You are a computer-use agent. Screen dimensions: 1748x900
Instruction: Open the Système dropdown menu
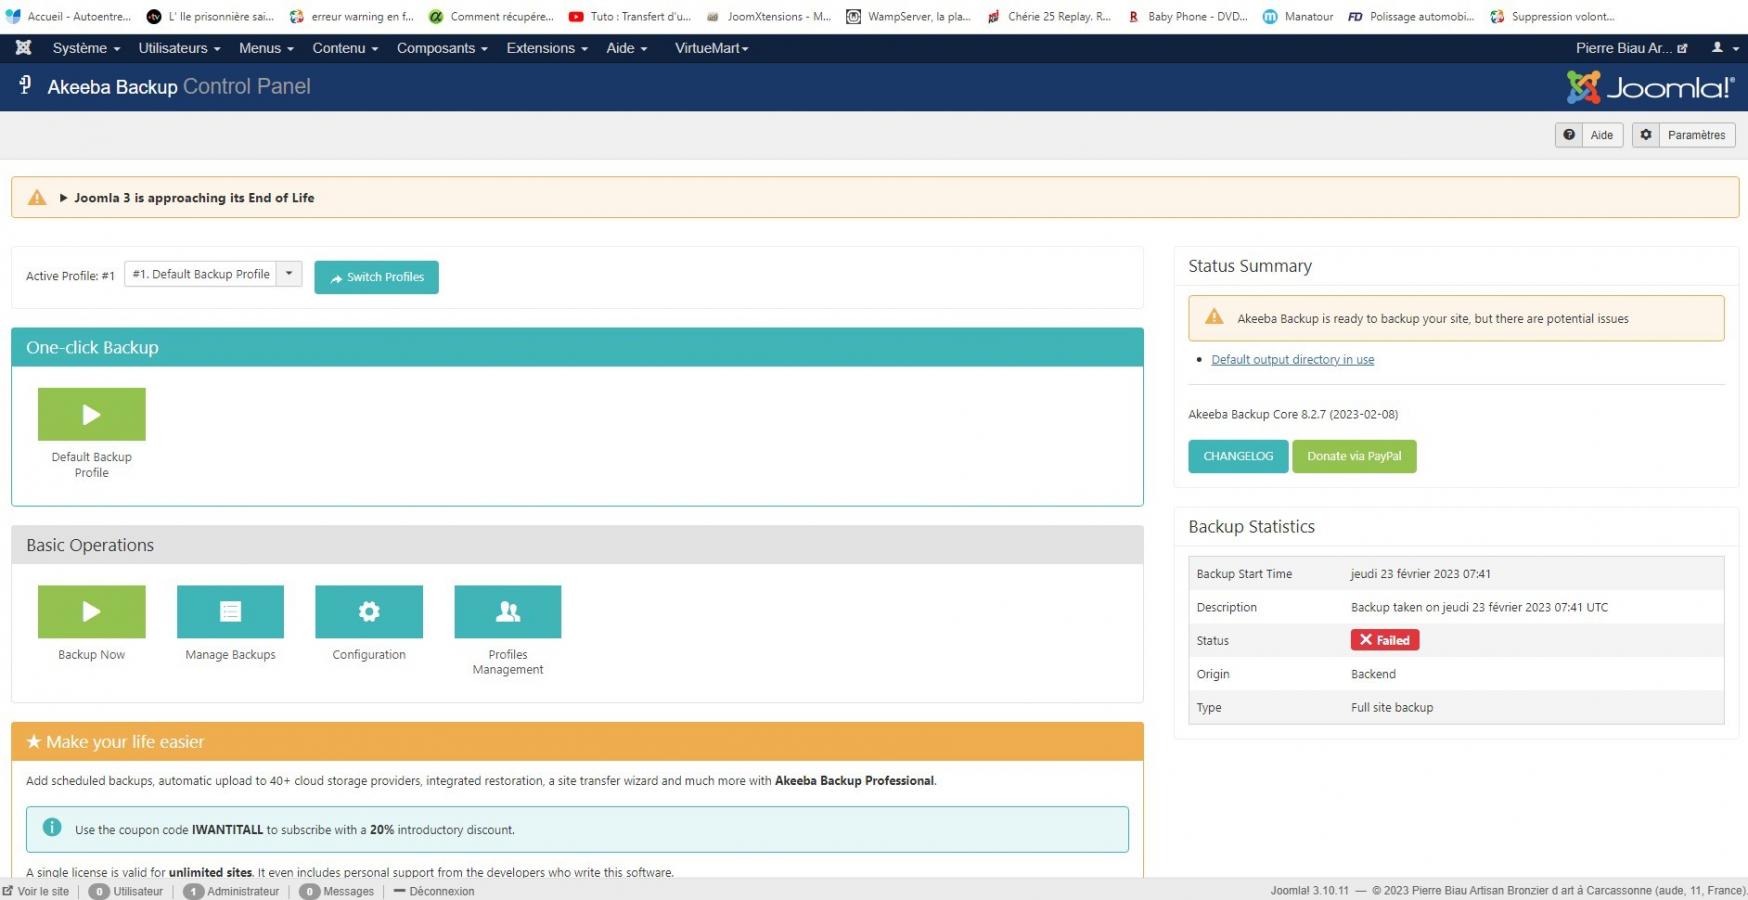point(86,48)
